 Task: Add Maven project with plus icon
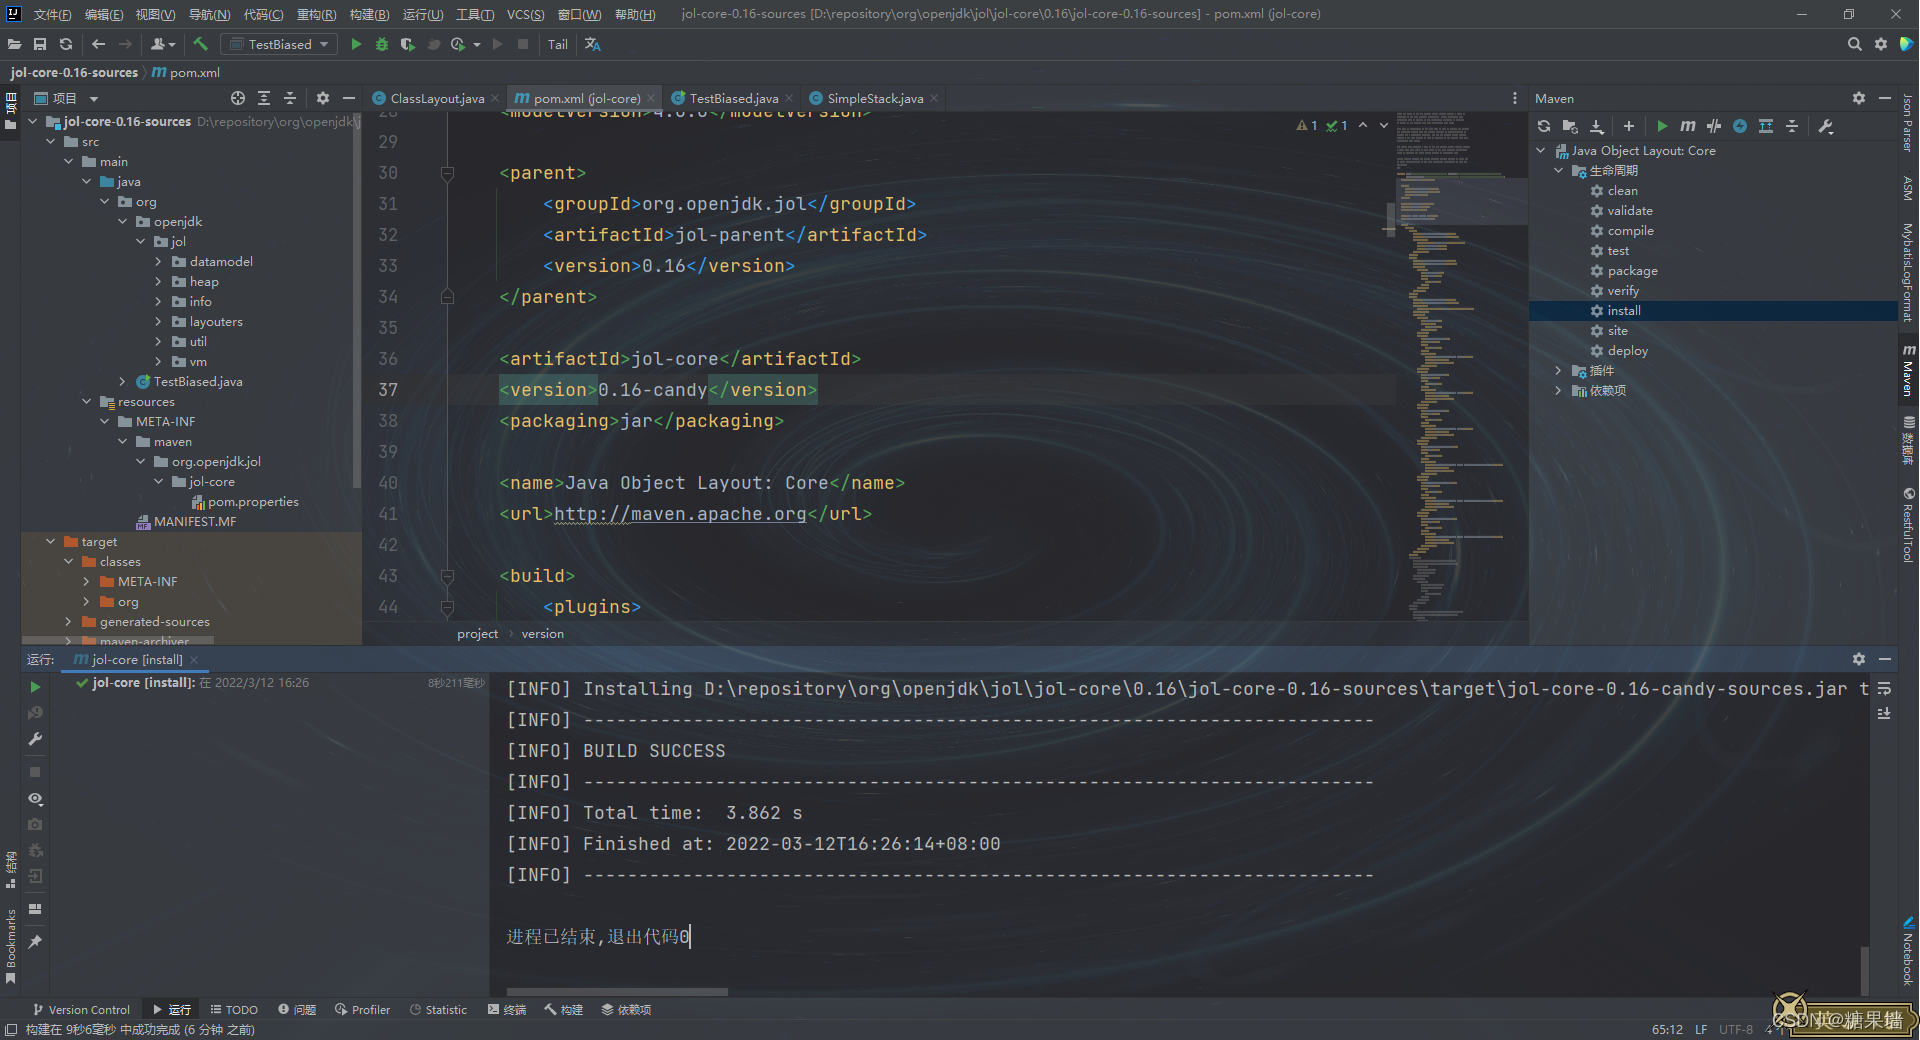(x=1629, y=126)
